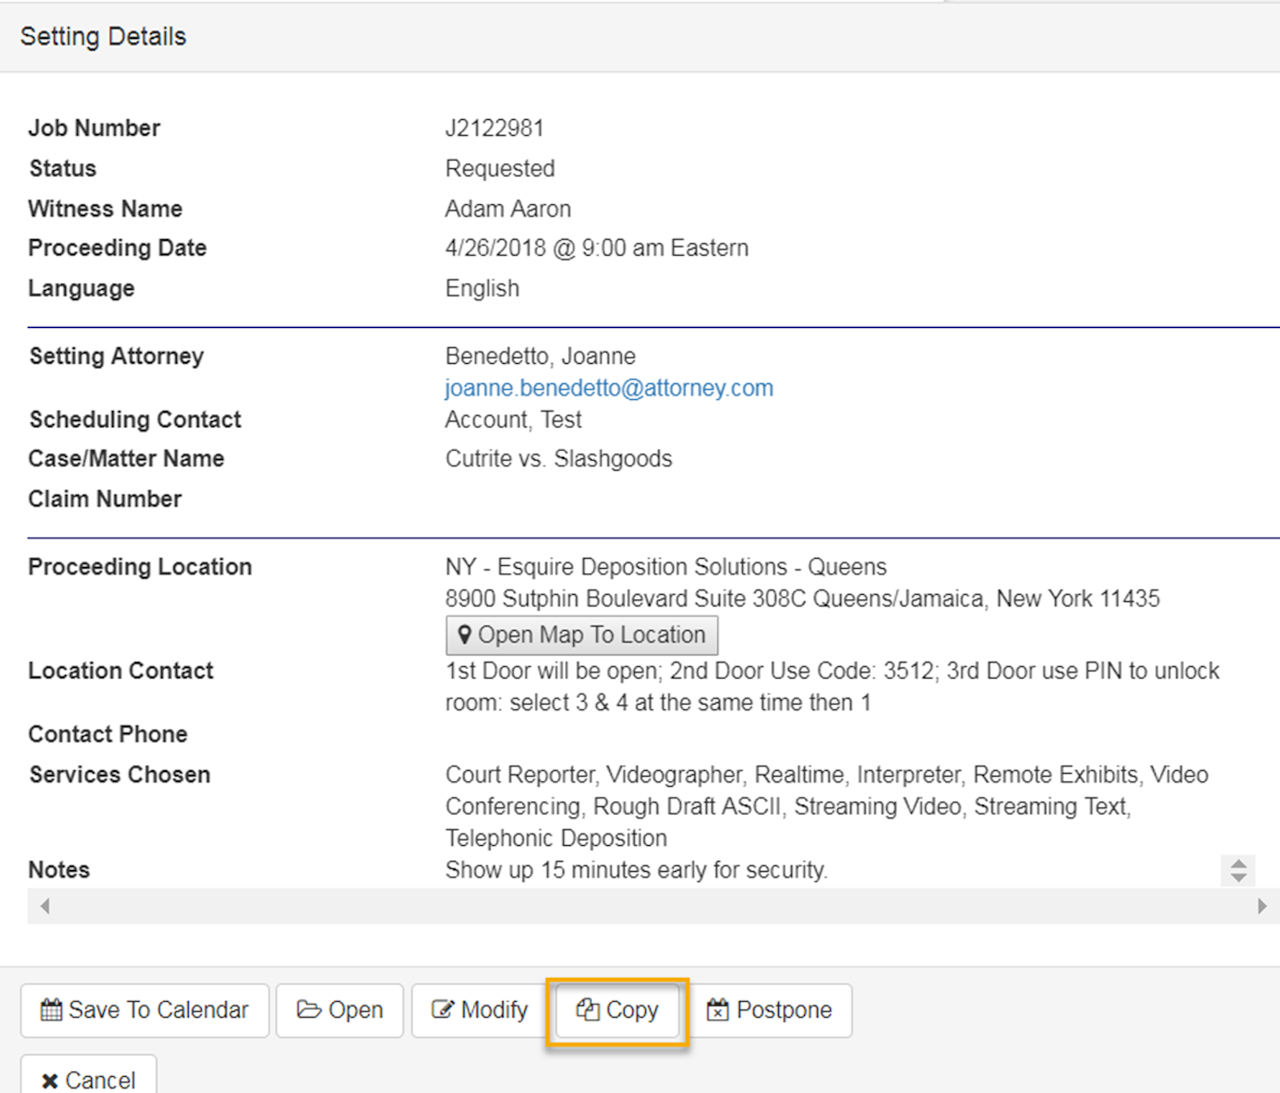This screenshot has height=1093, width=1280.
Task: Click the duplicate icon on the Copy button
Action: point(587,1010)
